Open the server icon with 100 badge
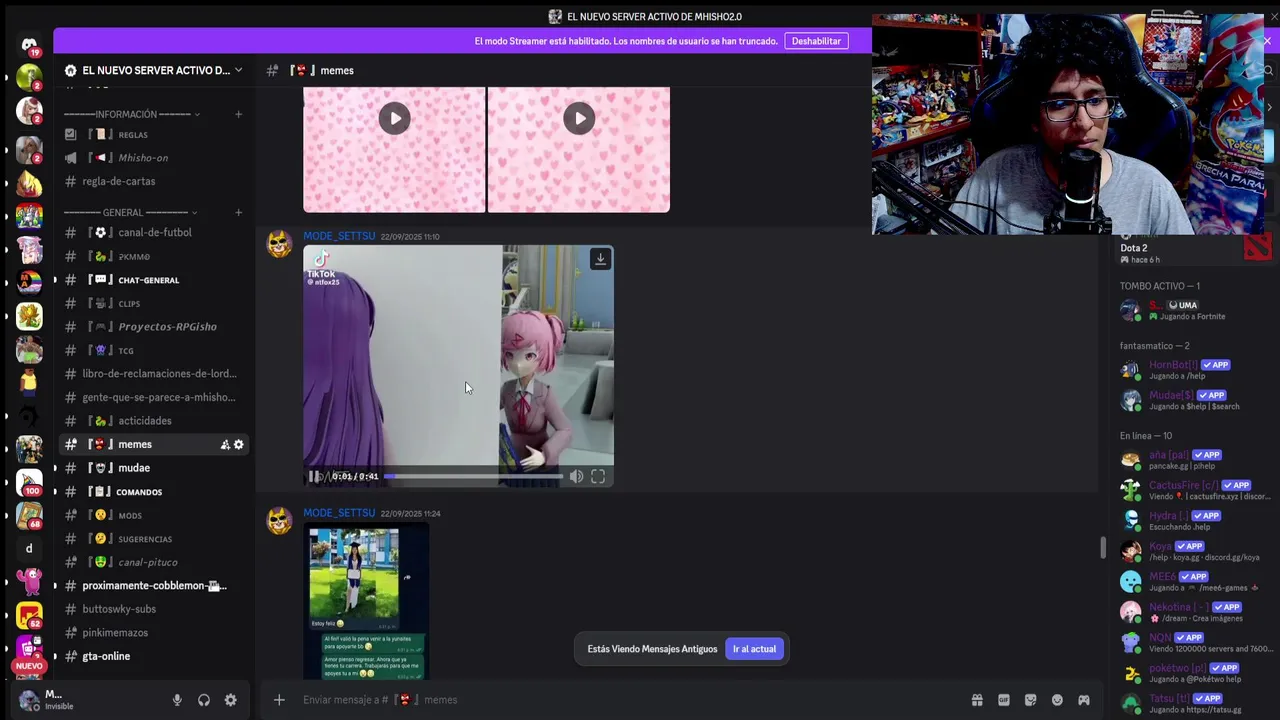1280x720 pixels. click(x=29, y=482)
